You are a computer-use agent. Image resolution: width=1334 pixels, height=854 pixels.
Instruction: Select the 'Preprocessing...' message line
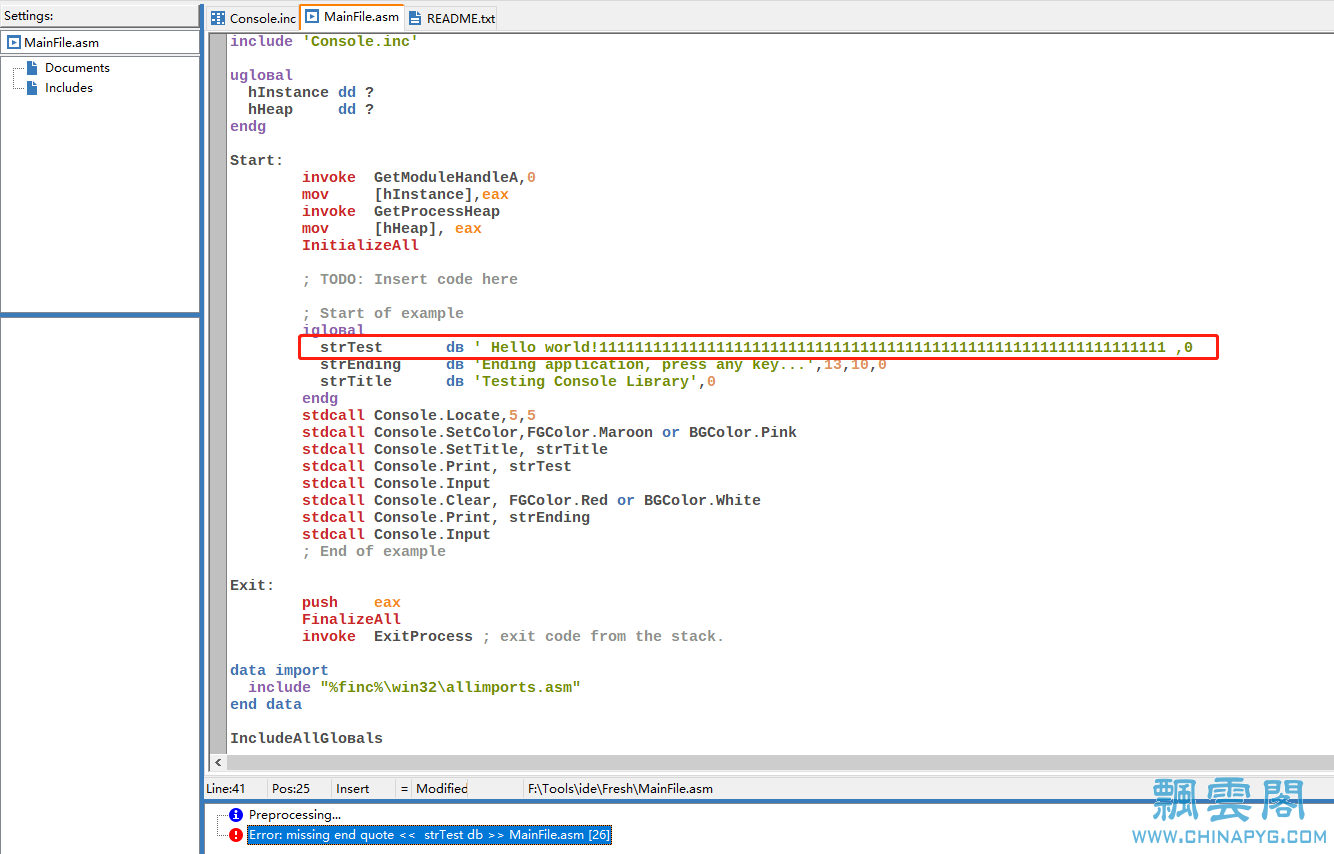click(295, 815)
